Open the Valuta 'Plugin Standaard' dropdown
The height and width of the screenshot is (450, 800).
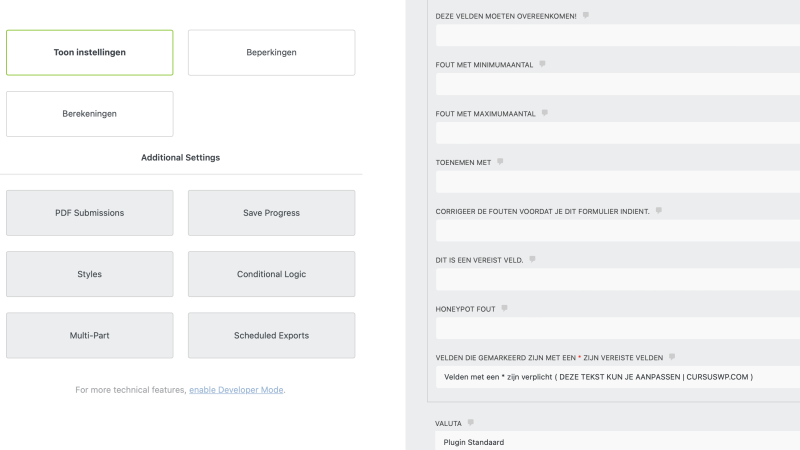coord(617,441)
